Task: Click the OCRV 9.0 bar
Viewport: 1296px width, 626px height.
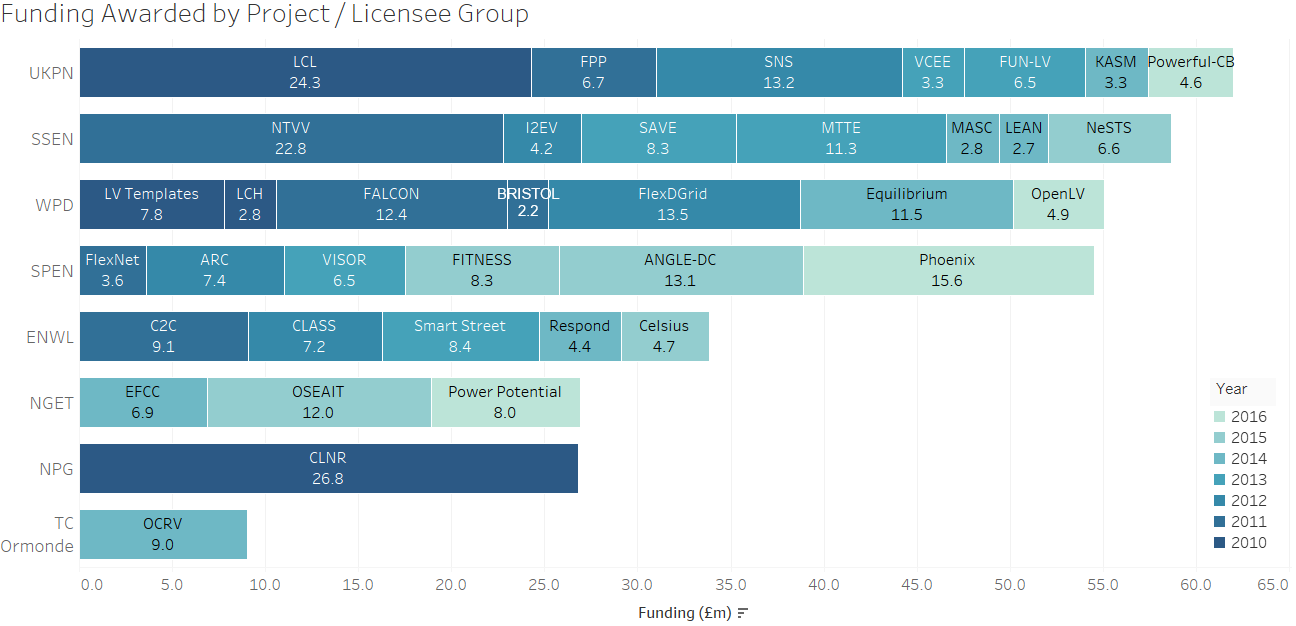Action: click(163, 534)
